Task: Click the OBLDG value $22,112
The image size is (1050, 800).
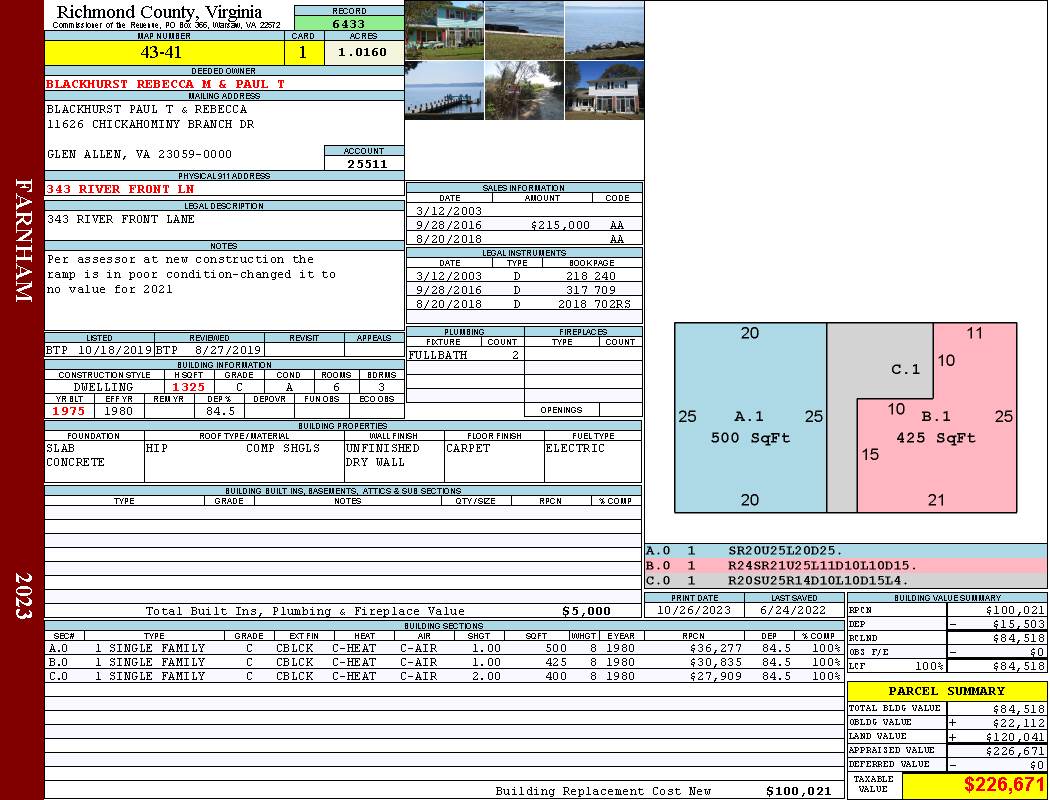Action: point(1018,723)
